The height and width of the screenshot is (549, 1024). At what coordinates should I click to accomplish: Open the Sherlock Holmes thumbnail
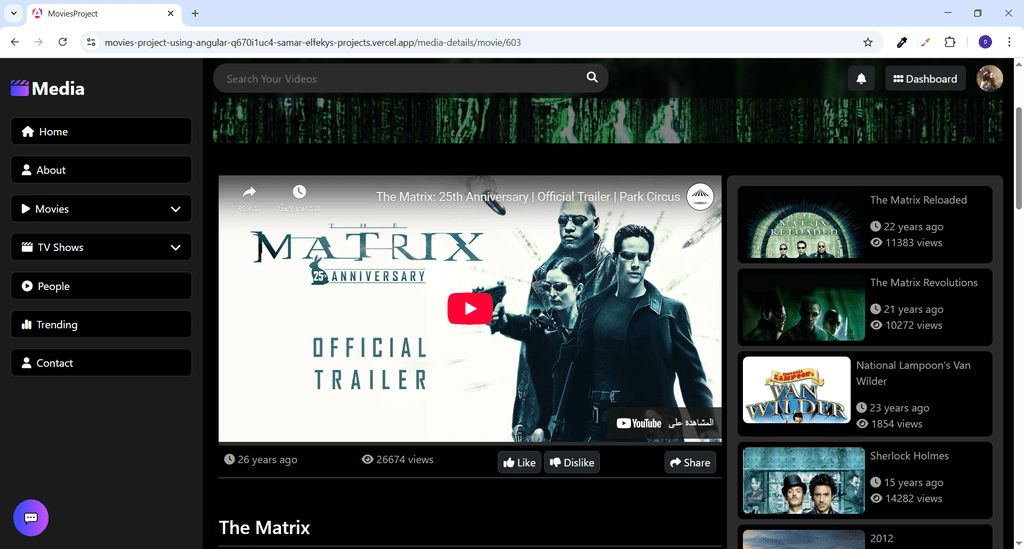pos(804,480)
